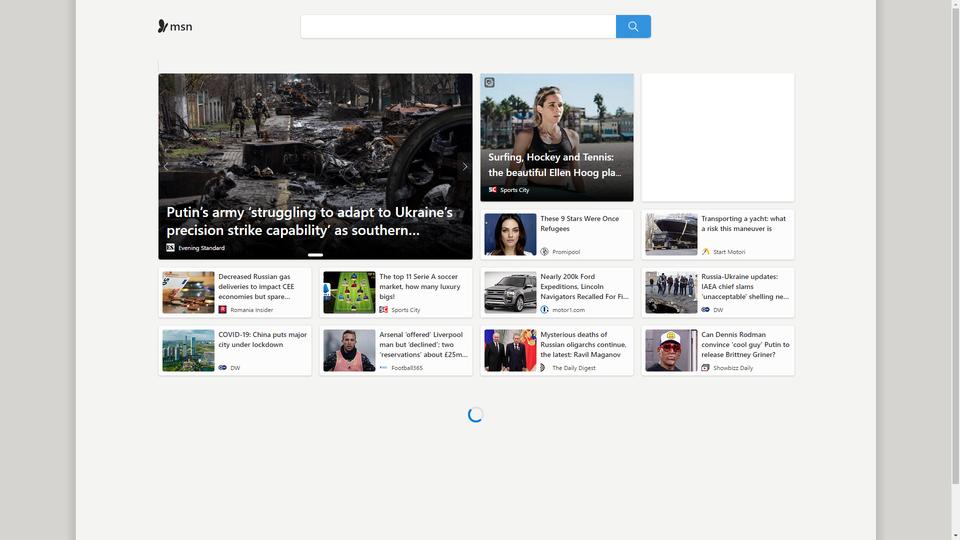Click the carousel slide indicator dash
This screenshot has width=960, height=540.
click(315, 255)
